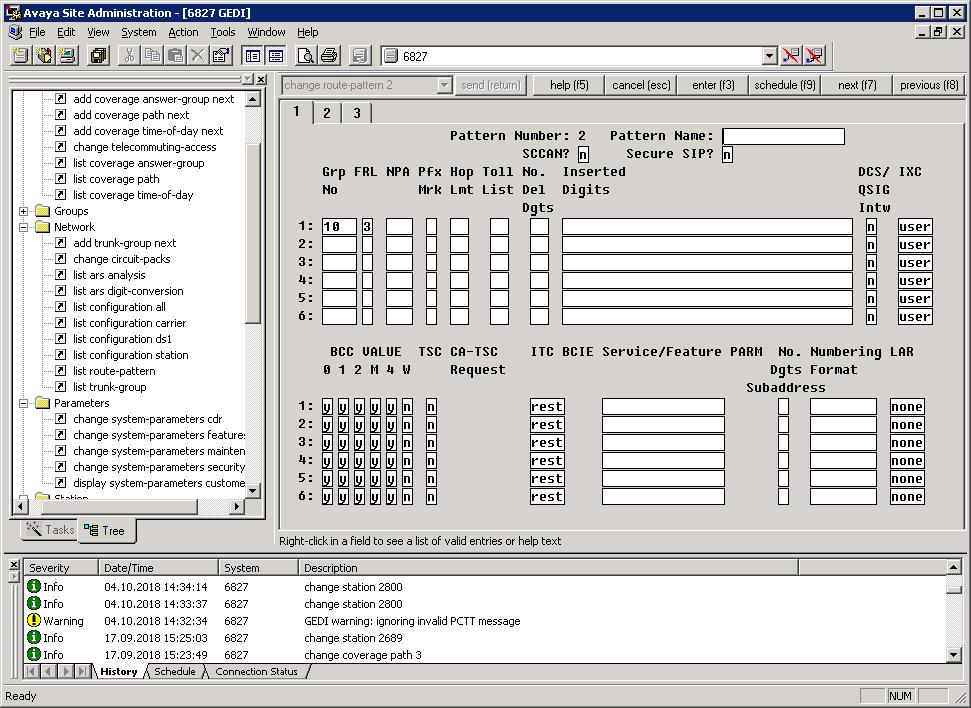Click the Date/Time column header
The image size is (971, 708).
point(159,567)
